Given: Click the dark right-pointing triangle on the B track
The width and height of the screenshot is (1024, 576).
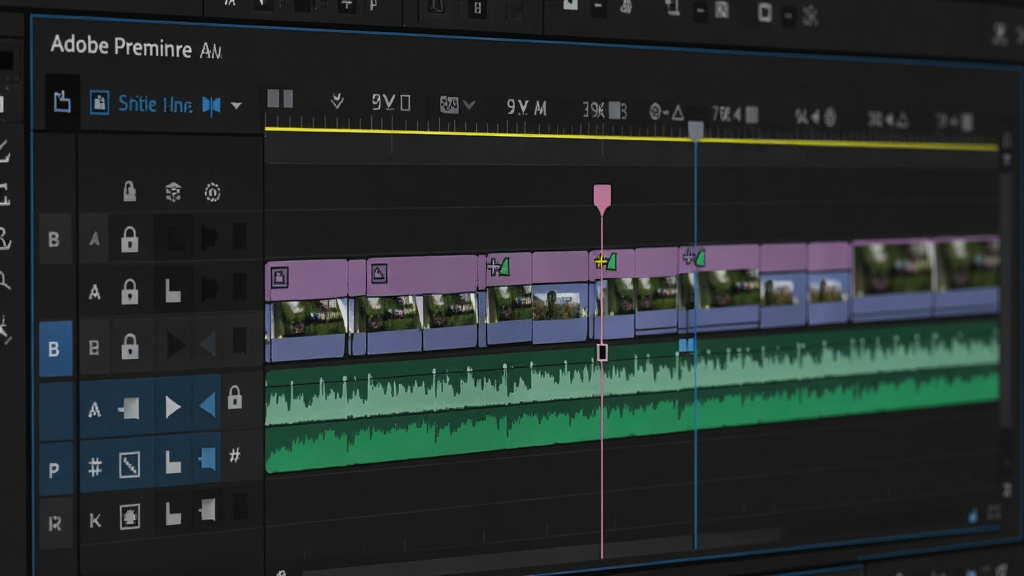Looking at the screenshot, I should click(x=175, y=345).
